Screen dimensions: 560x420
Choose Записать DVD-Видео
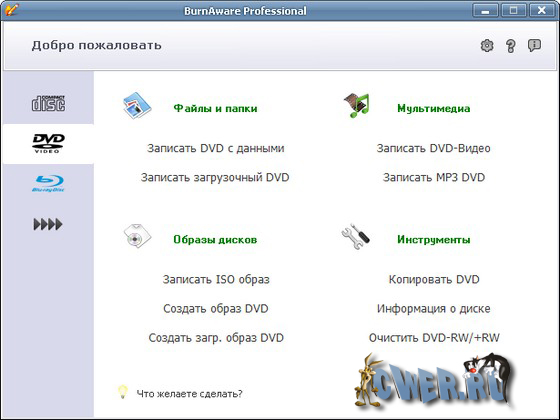tap(434, 148)
